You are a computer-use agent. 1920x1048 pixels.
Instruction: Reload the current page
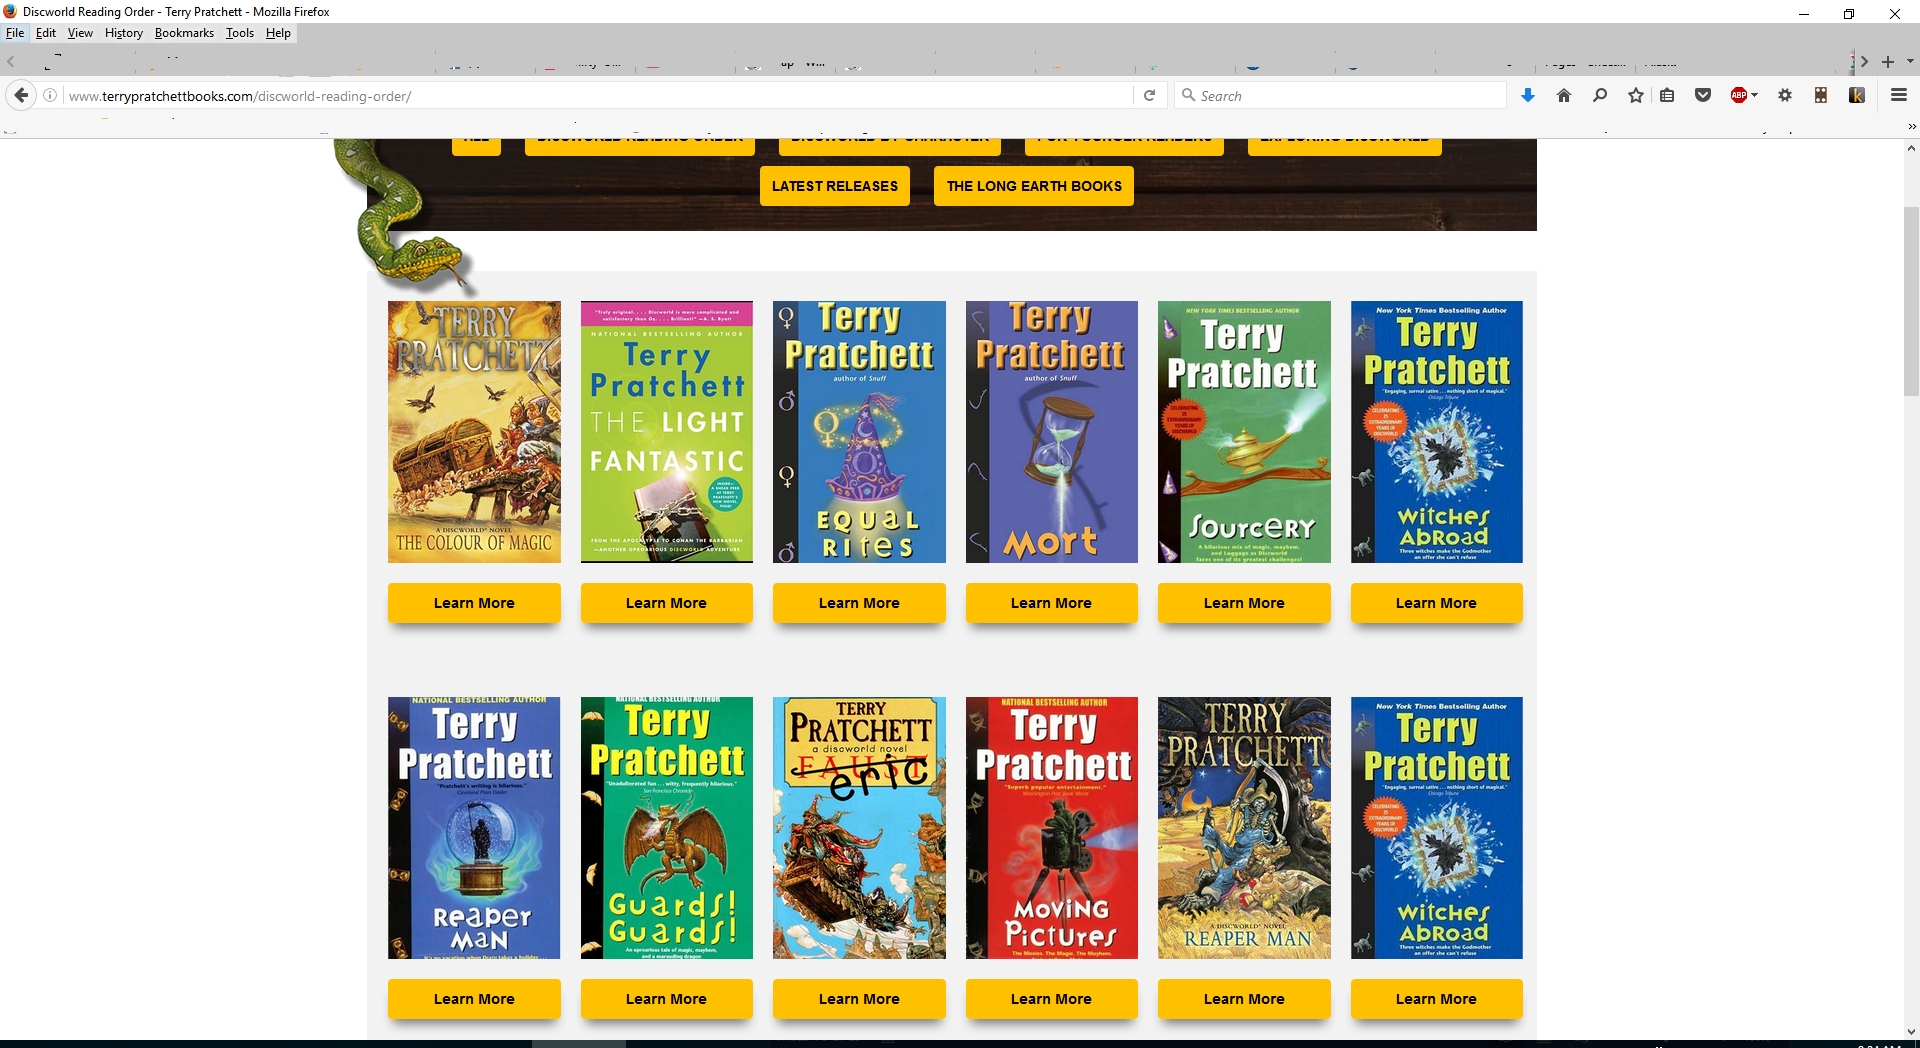coord(1150,95)
